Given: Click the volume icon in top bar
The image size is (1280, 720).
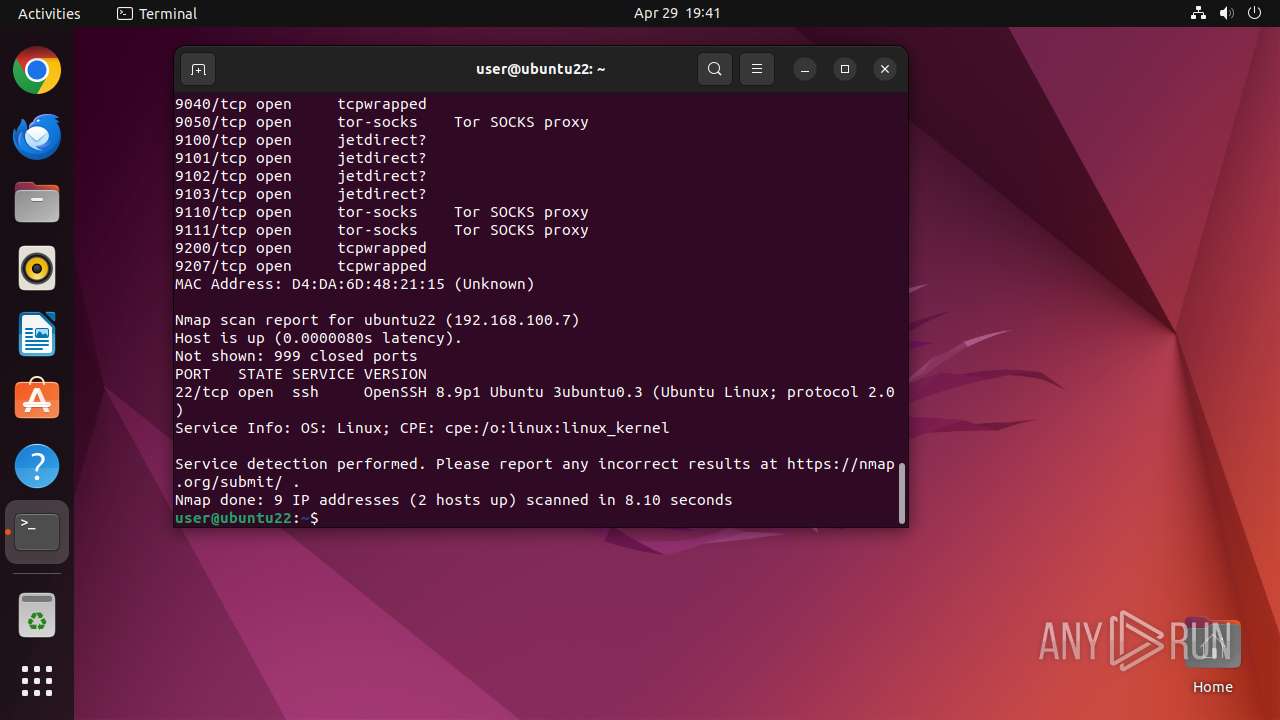Looking at the screenshot, I should (1226, 13).
